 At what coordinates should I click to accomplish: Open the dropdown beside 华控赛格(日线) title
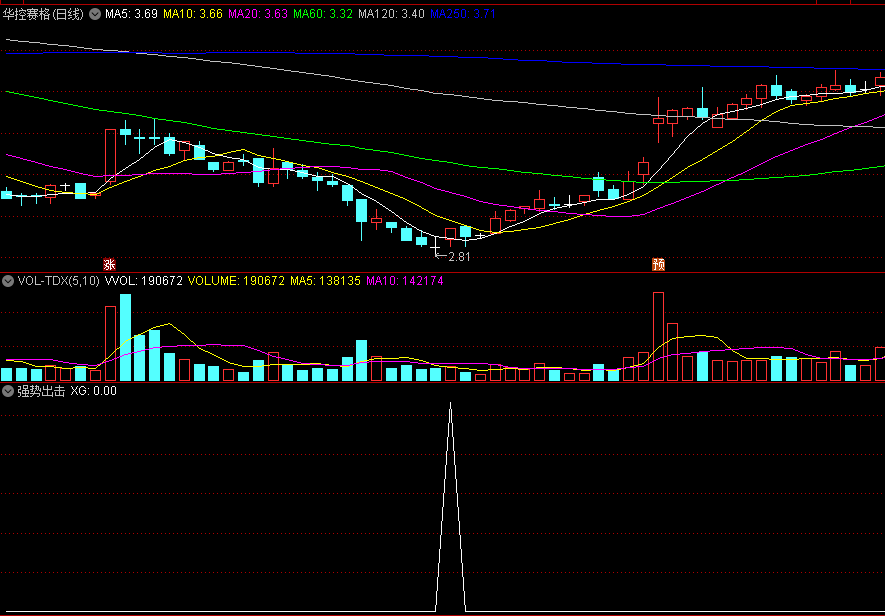pyautogui.click(x=94, y=14)
